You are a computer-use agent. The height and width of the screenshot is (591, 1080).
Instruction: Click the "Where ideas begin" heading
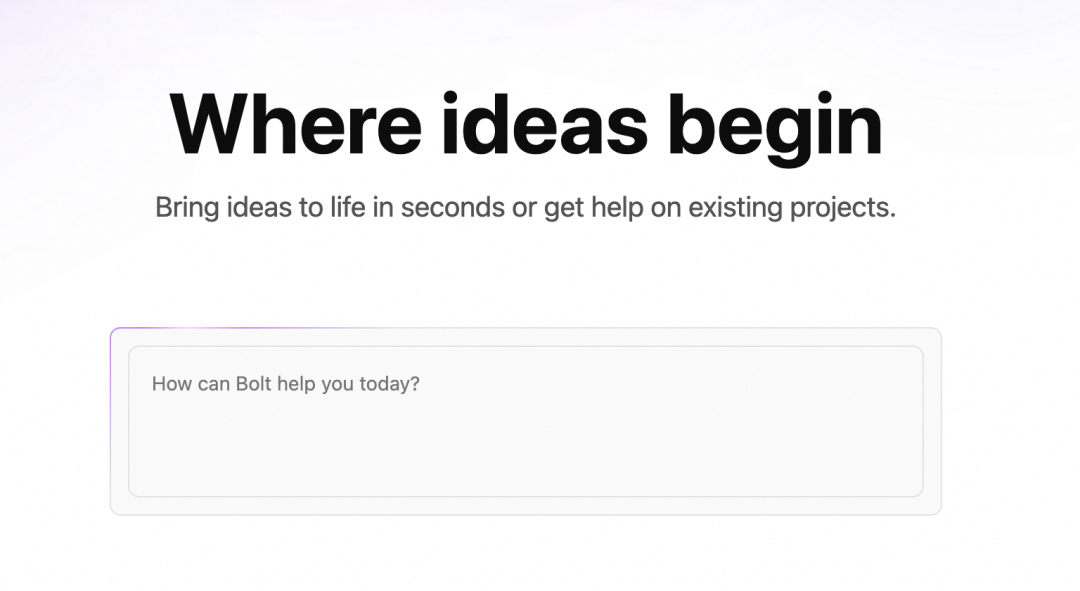(x=526, y=127)
